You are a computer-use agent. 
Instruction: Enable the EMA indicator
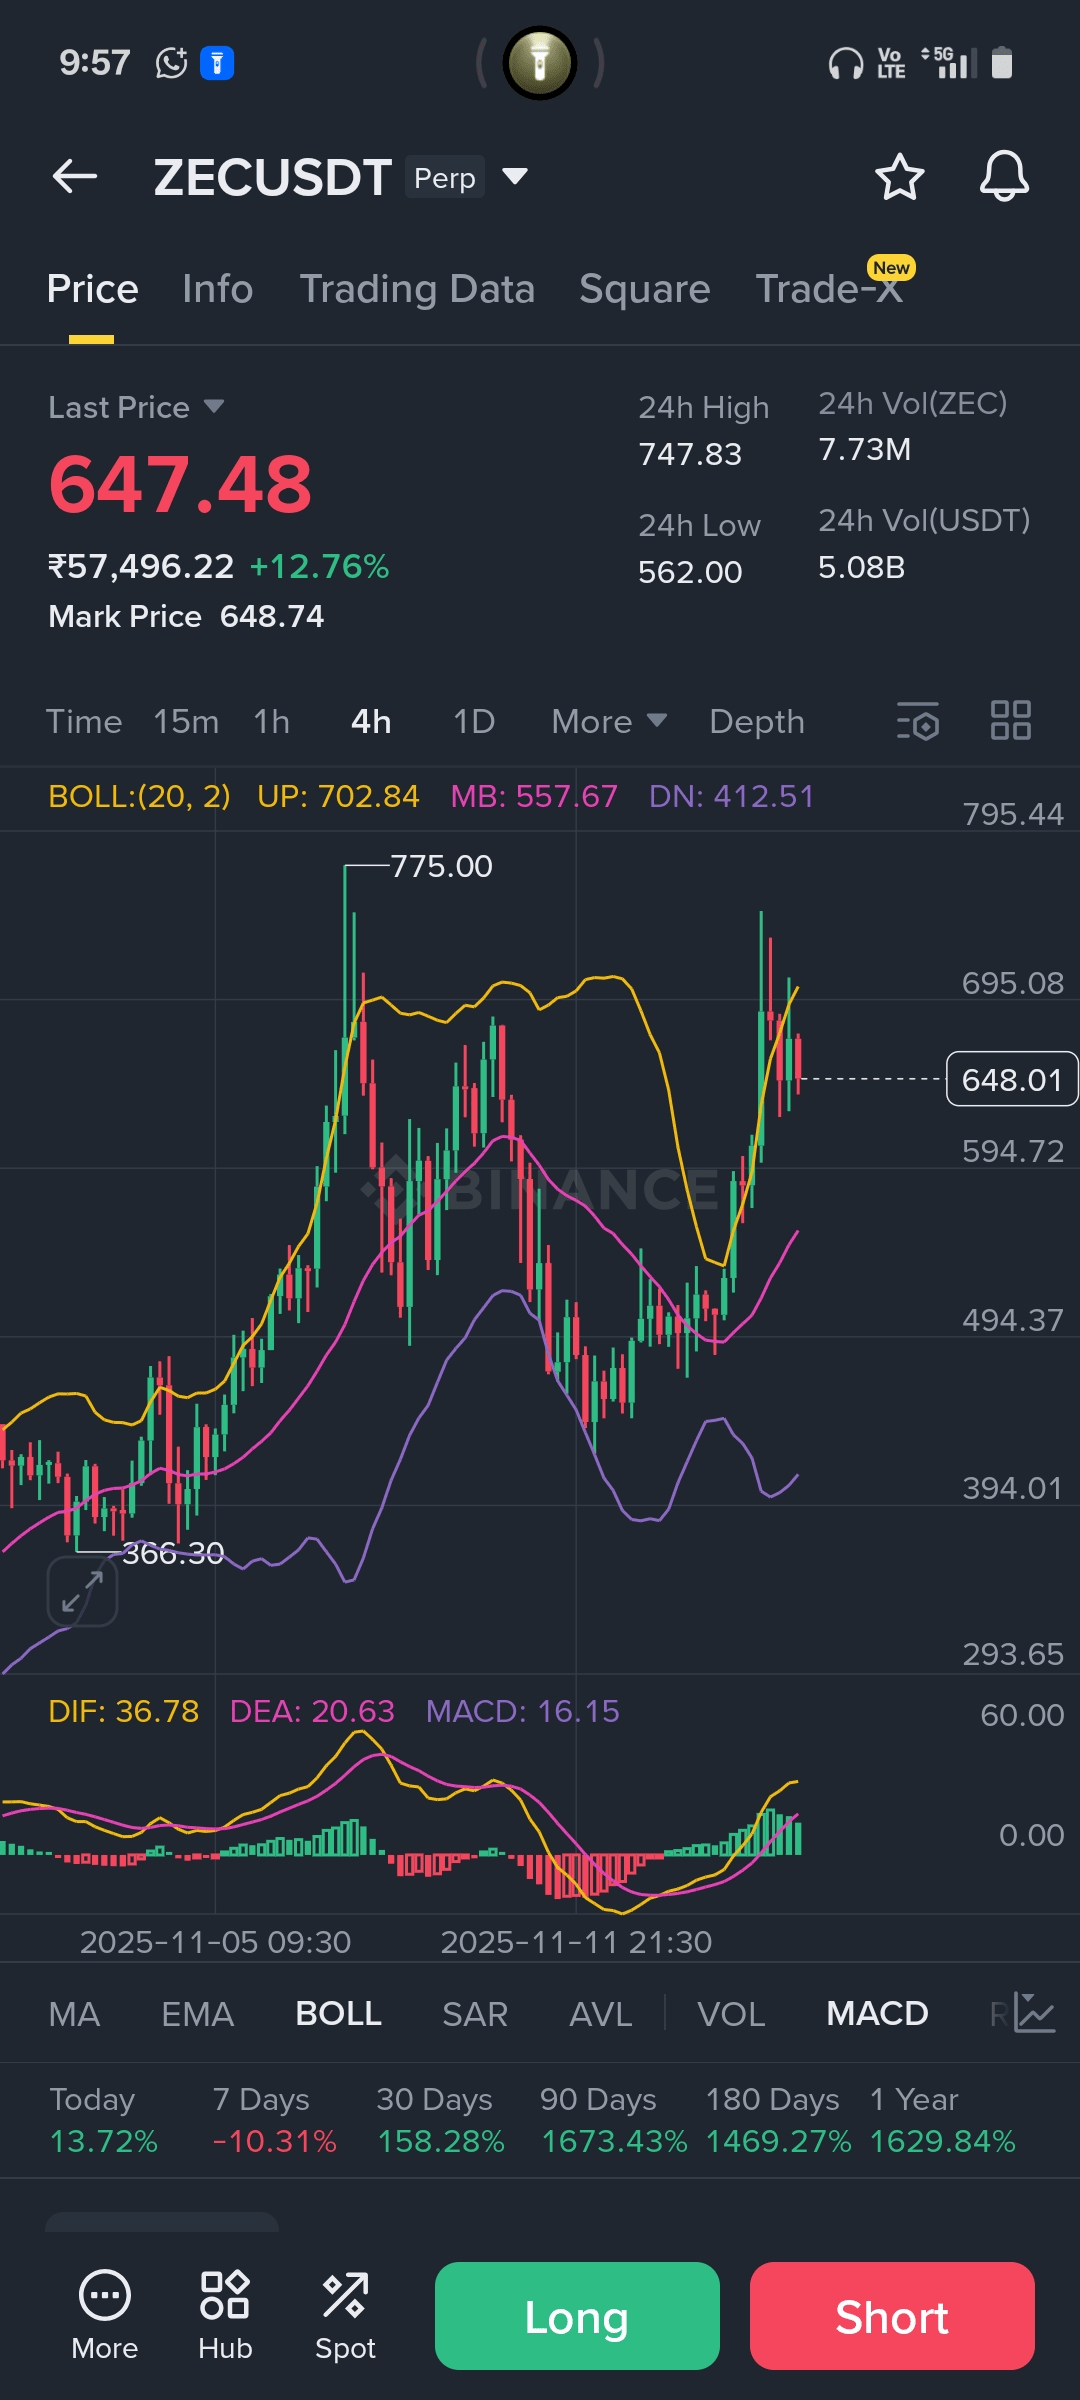197,2013
